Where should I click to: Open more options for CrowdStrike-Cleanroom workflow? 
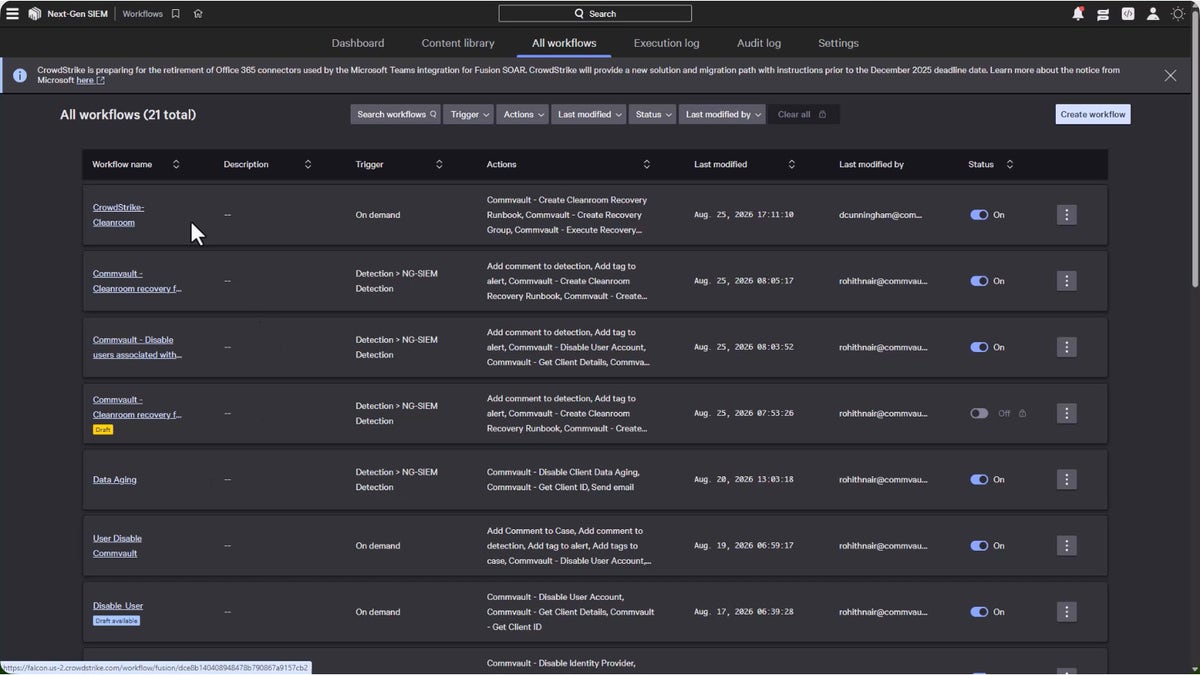click(x=1067, y=215)
